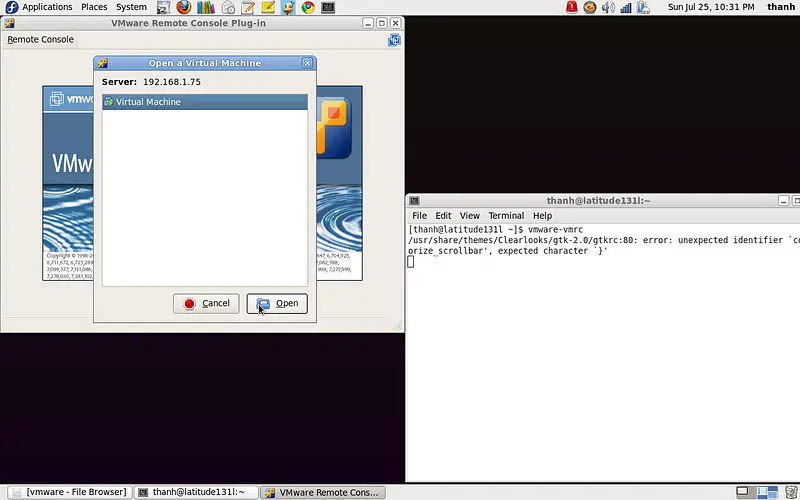The height and width of the screenshot is (500, 800).
Task: Click the show desktop icon in bottom panel
Action: click(743, 492)
